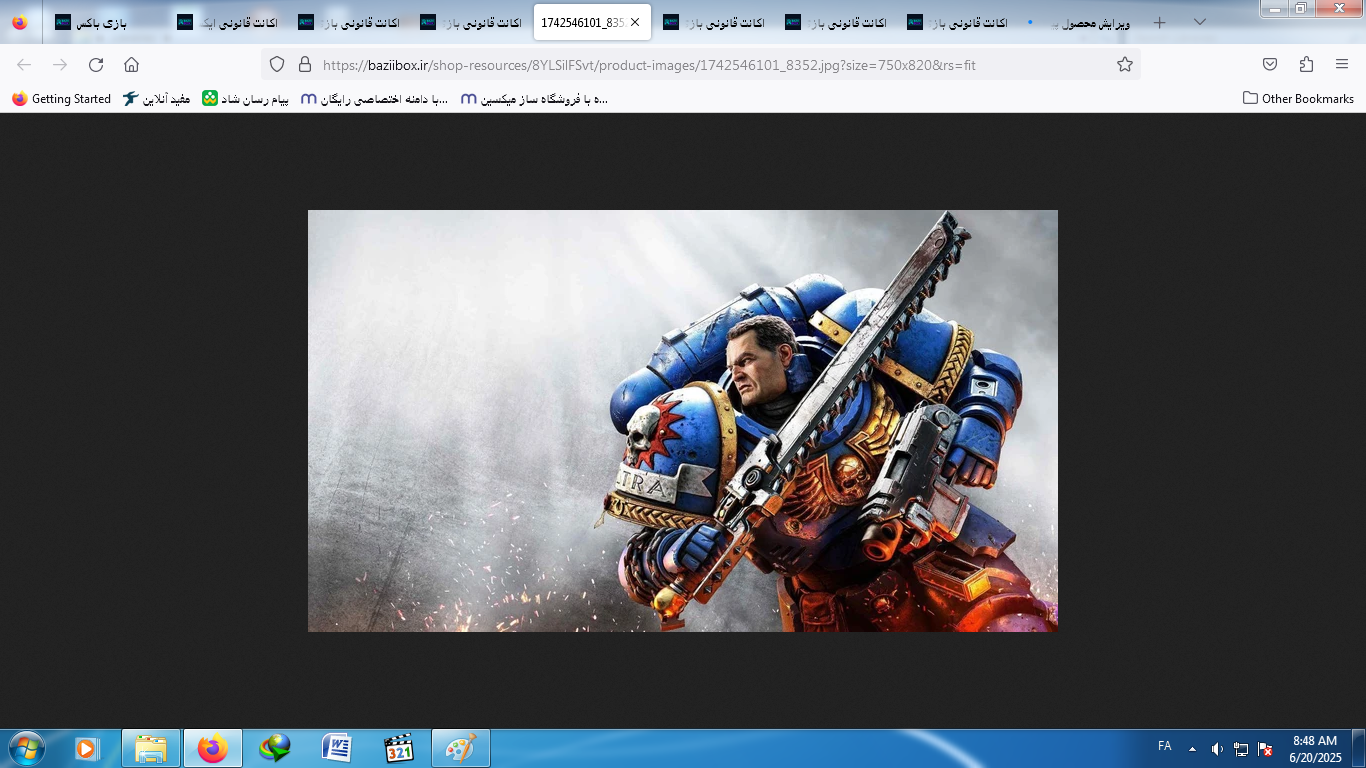Open با فروشگاه ساز میکسین bookmark
This screenshot has height=768, width=1366.
[534, 99]
